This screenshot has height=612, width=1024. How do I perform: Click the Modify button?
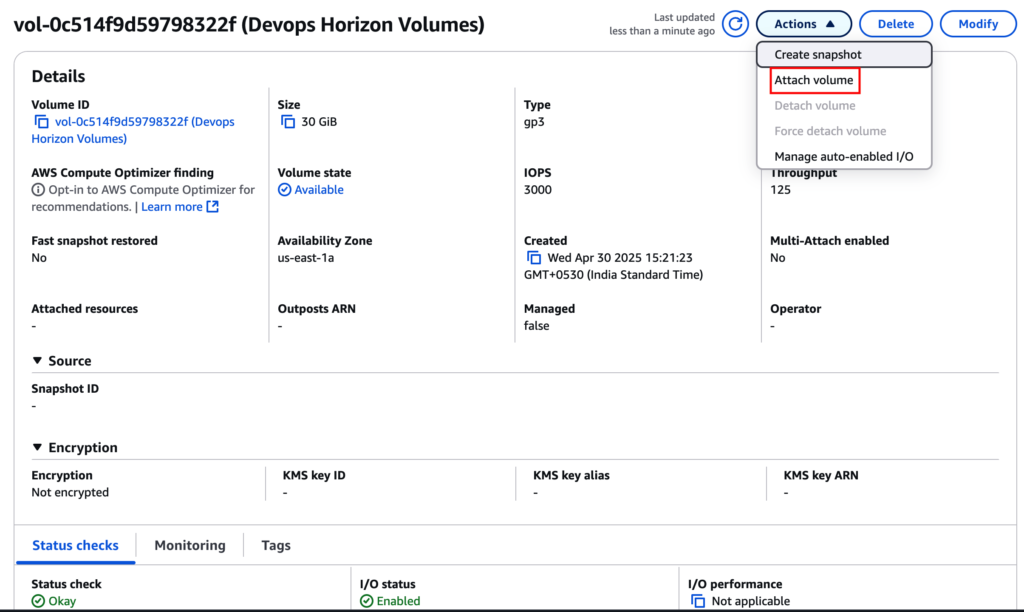pos(978,24)
